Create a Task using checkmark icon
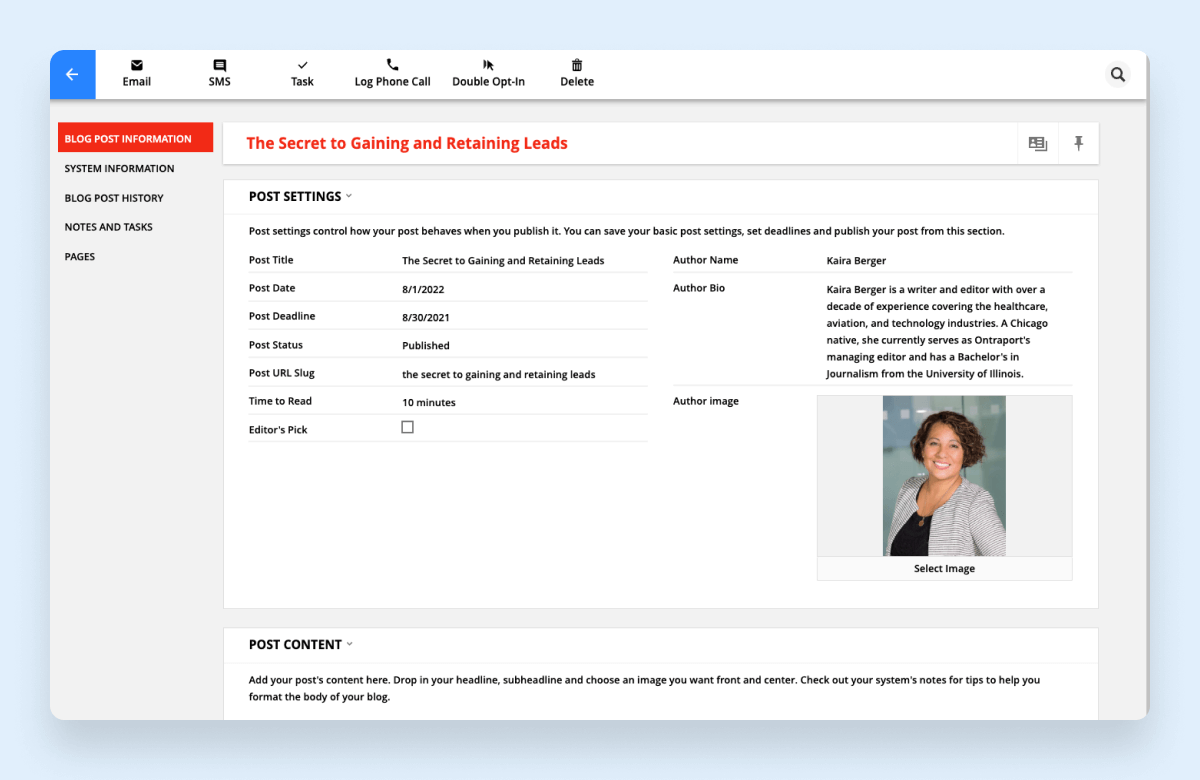1200x780 pixels. pyautogui.click(x=302, y=65)
